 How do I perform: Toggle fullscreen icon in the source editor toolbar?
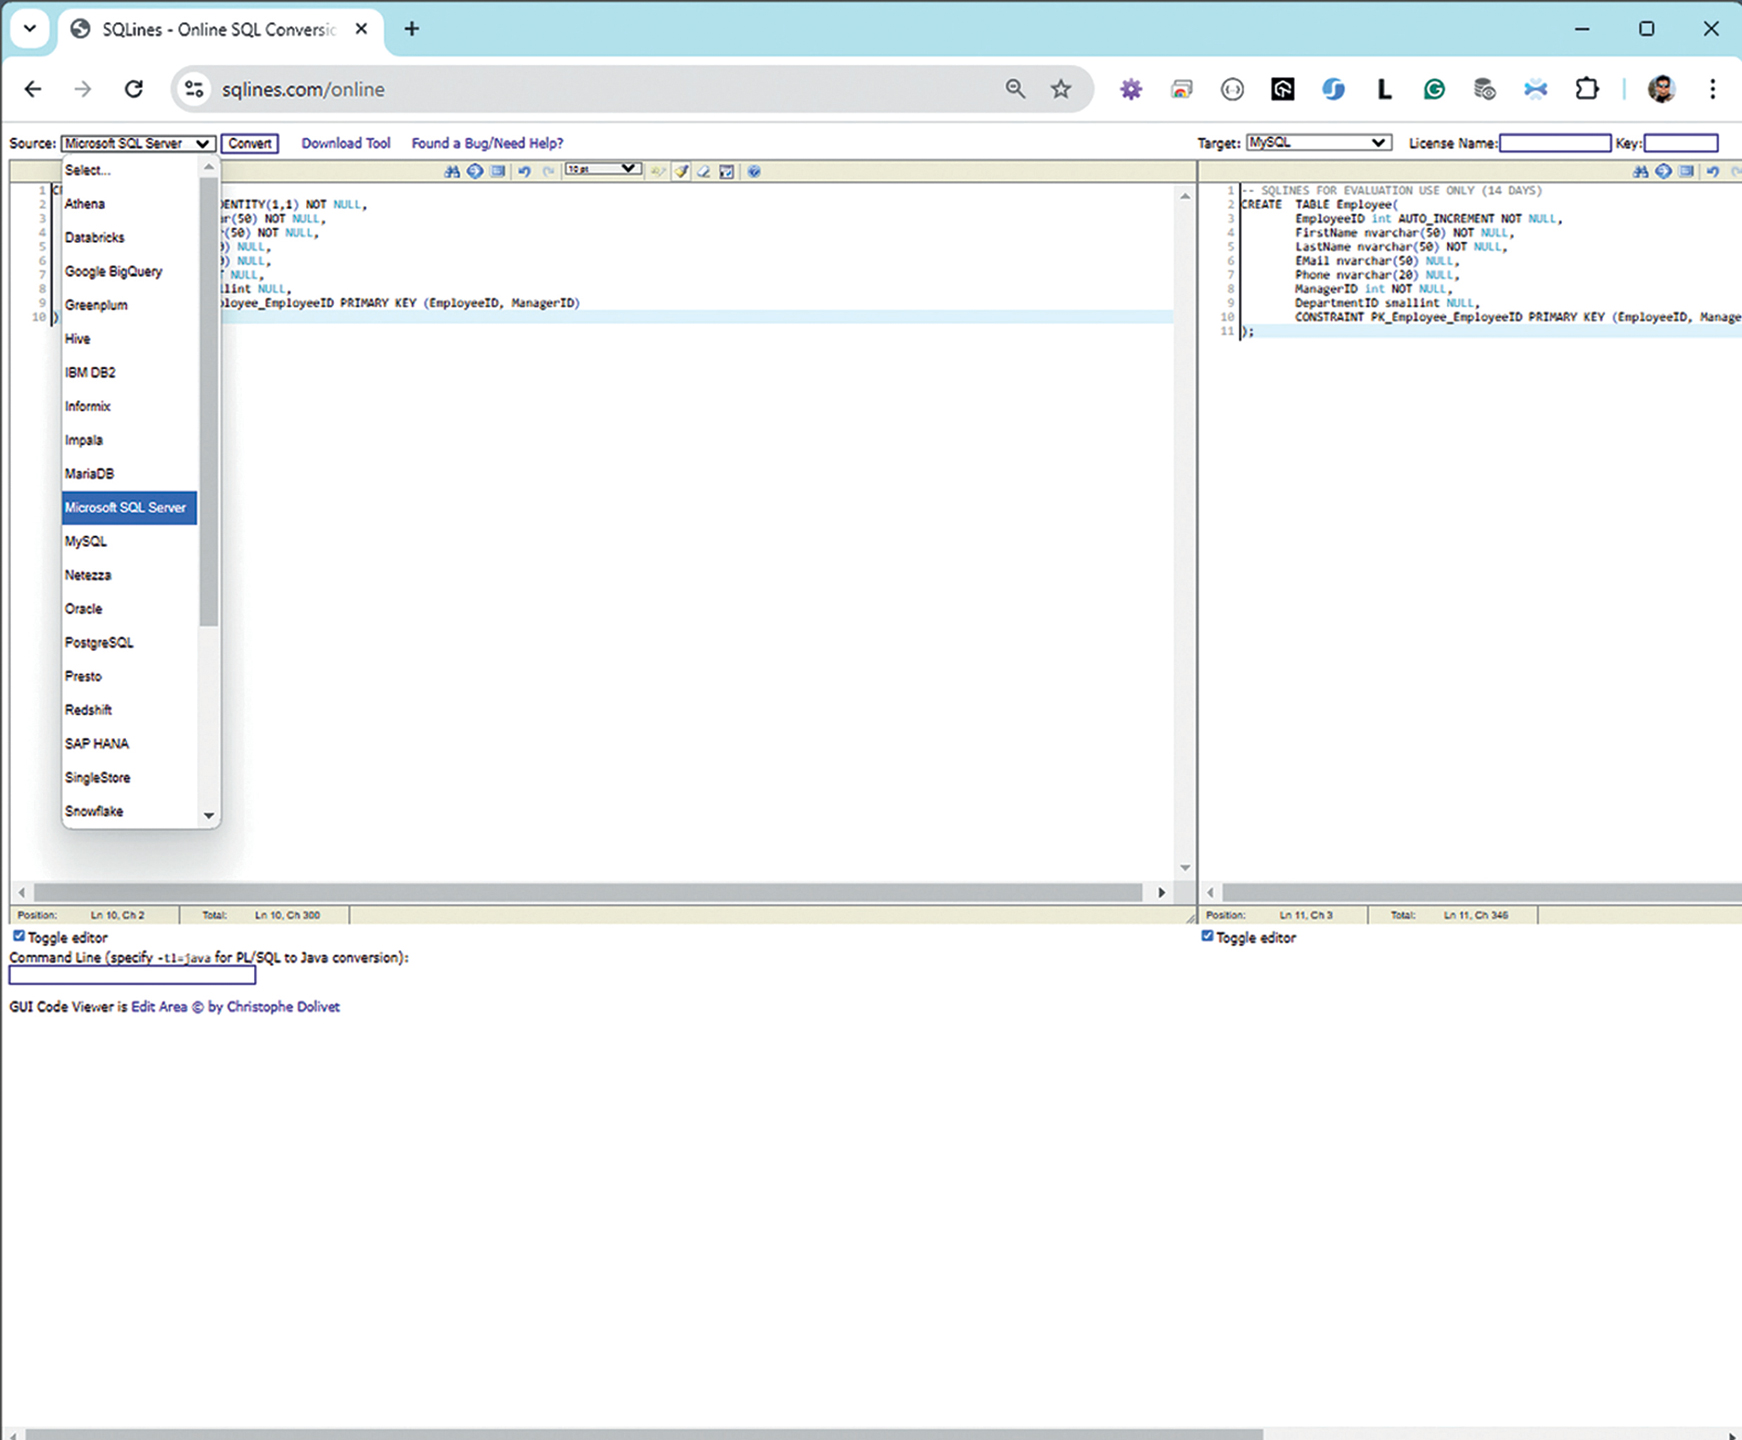pyautogui.click(x=498, y=171)
